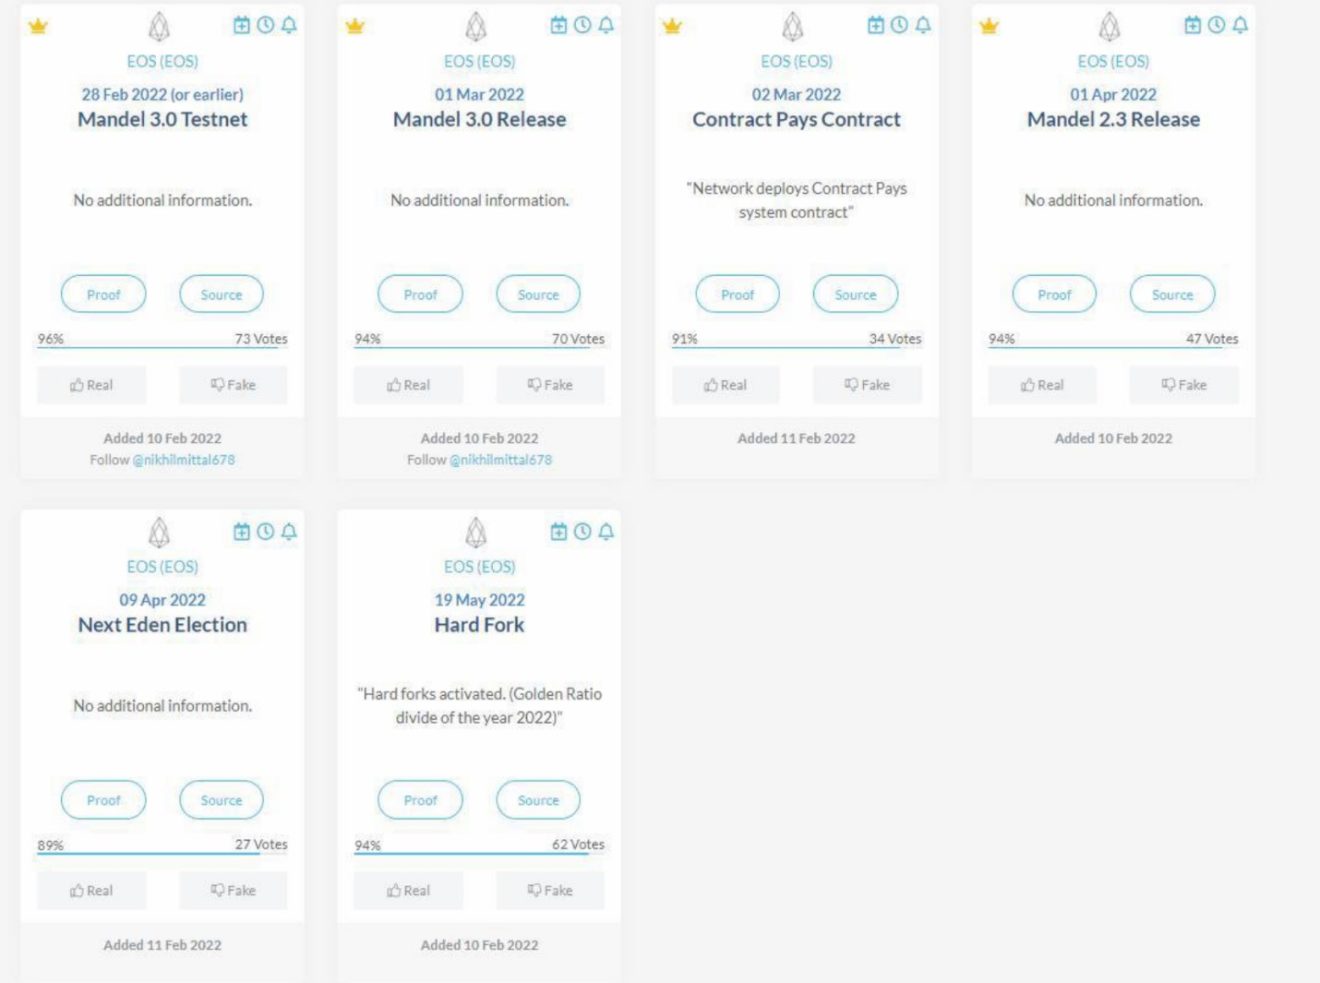Open Source for Mandel 2.3 Release
This screenshot has height=983, width=1320.
click(x=1172, y=294)
